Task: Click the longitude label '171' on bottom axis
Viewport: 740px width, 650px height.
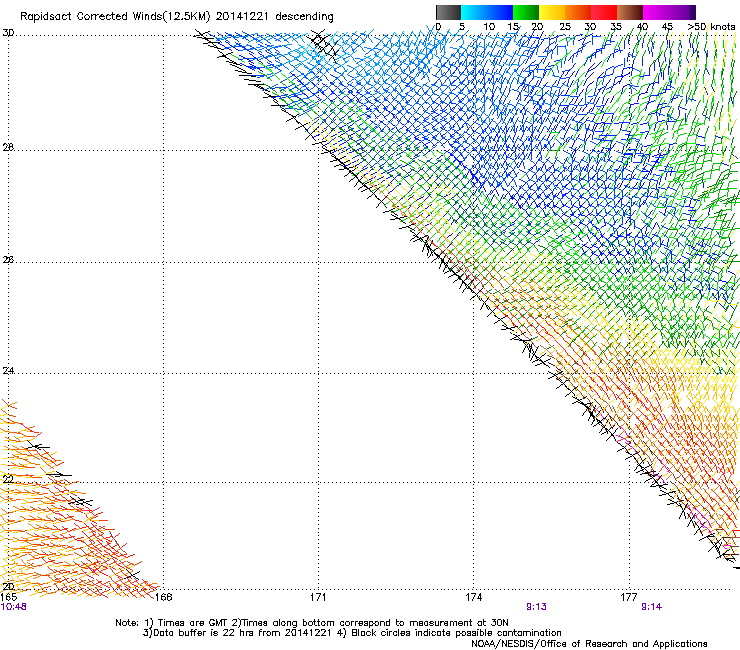Action: tap(318, 597)
